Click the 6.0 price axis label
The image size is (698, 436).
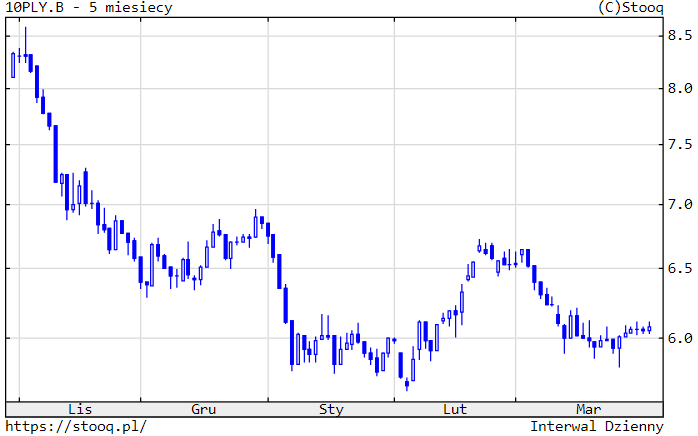681,338
